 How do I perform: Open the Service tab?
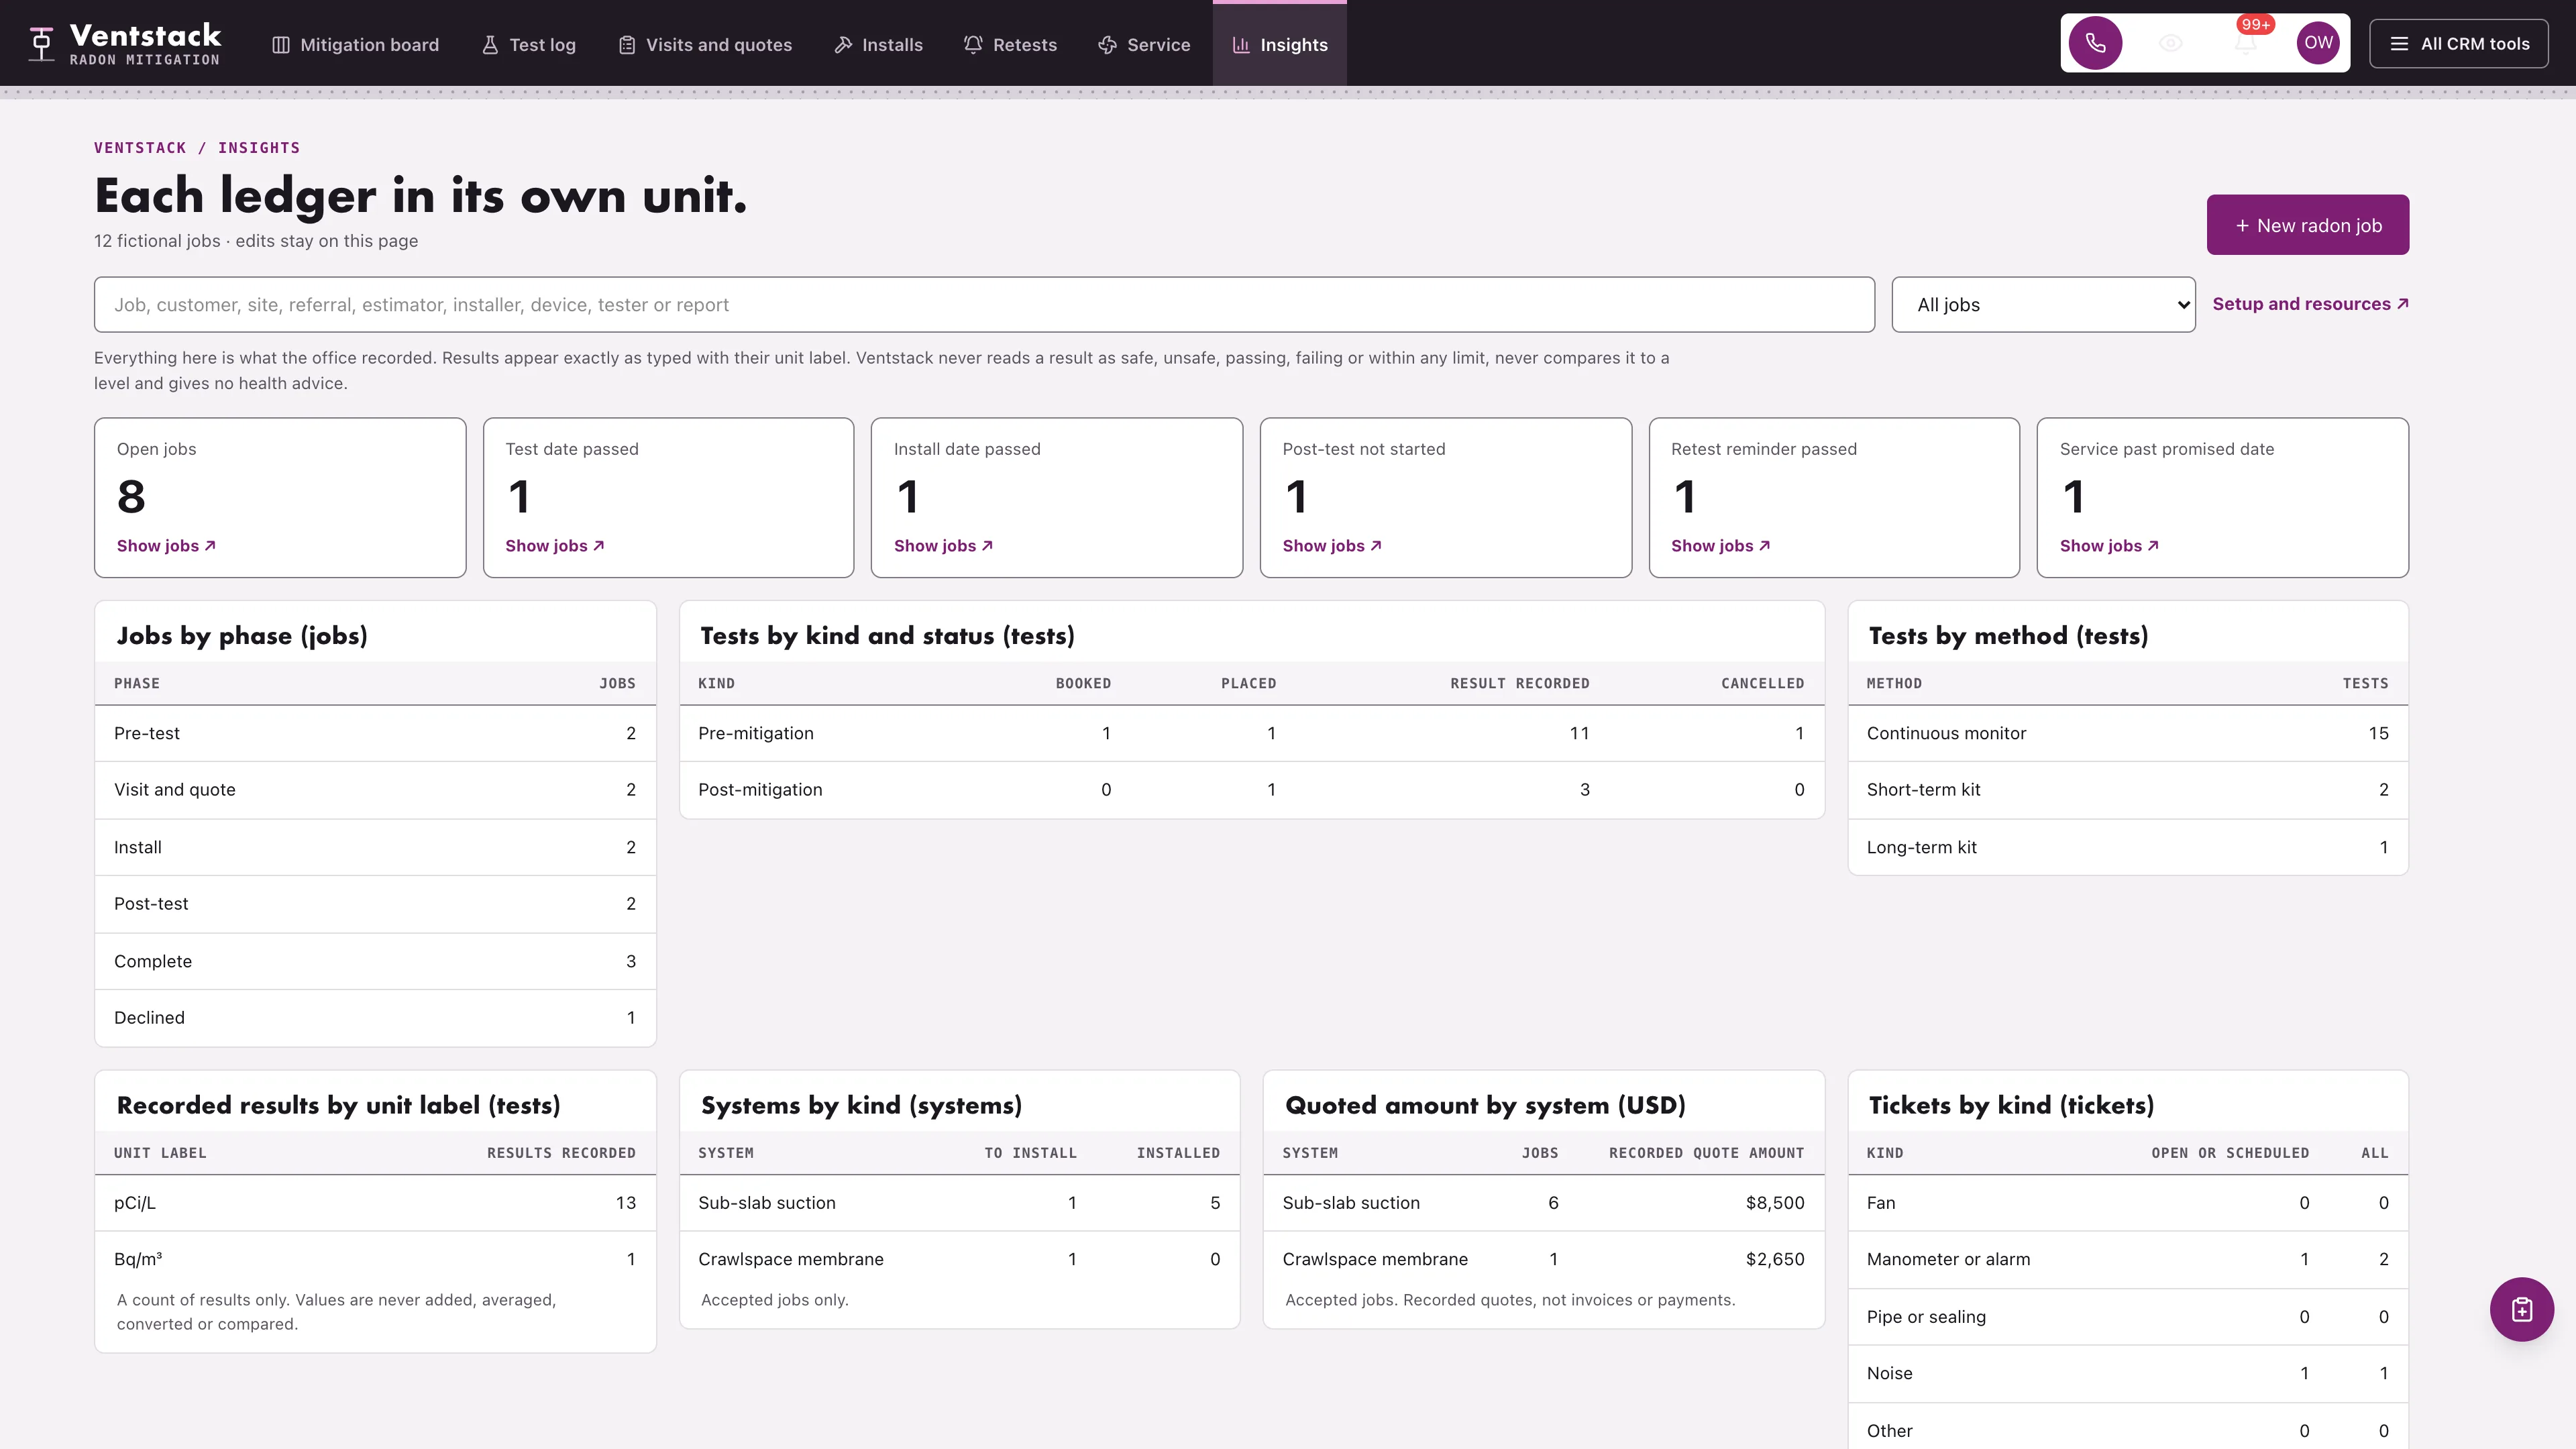pos(1144,45)
